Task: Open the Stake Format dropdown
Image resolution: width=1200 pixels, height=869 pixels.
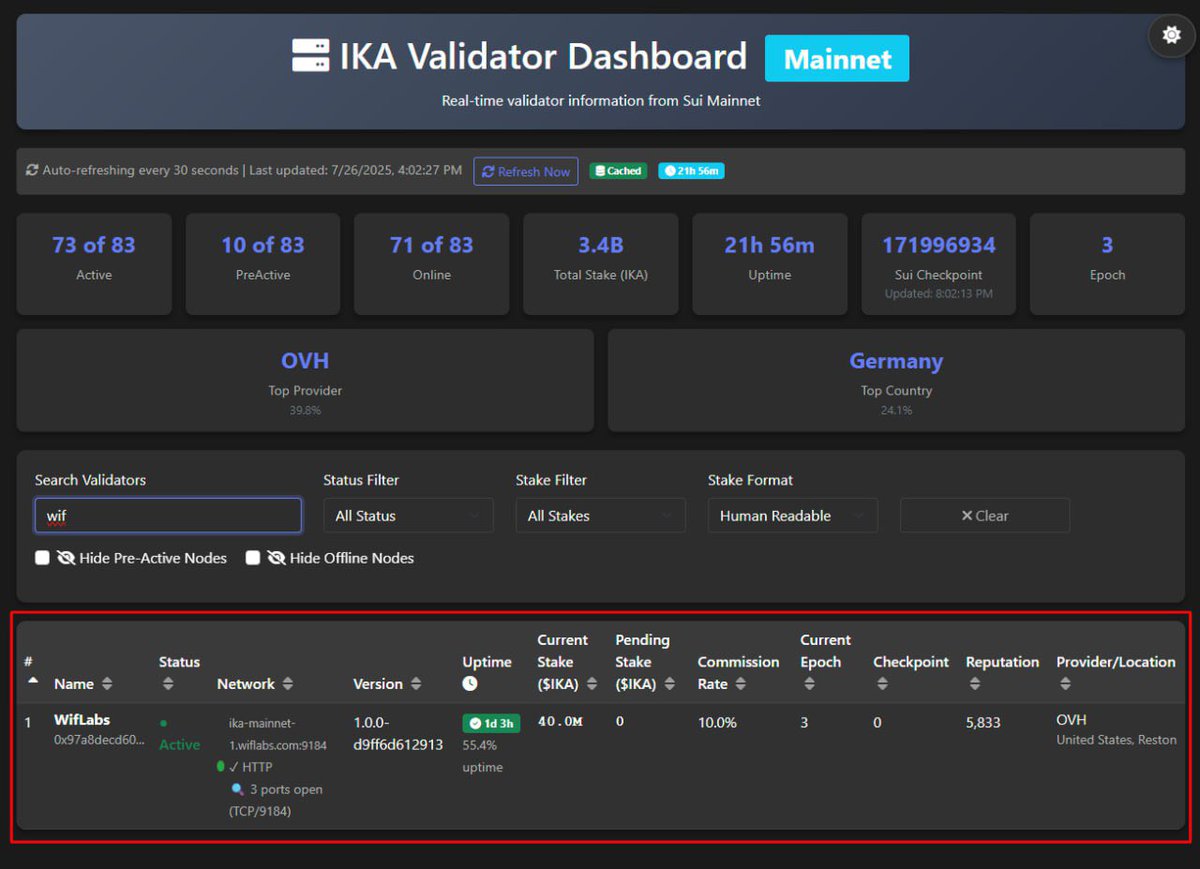Action: coord(793,516)
